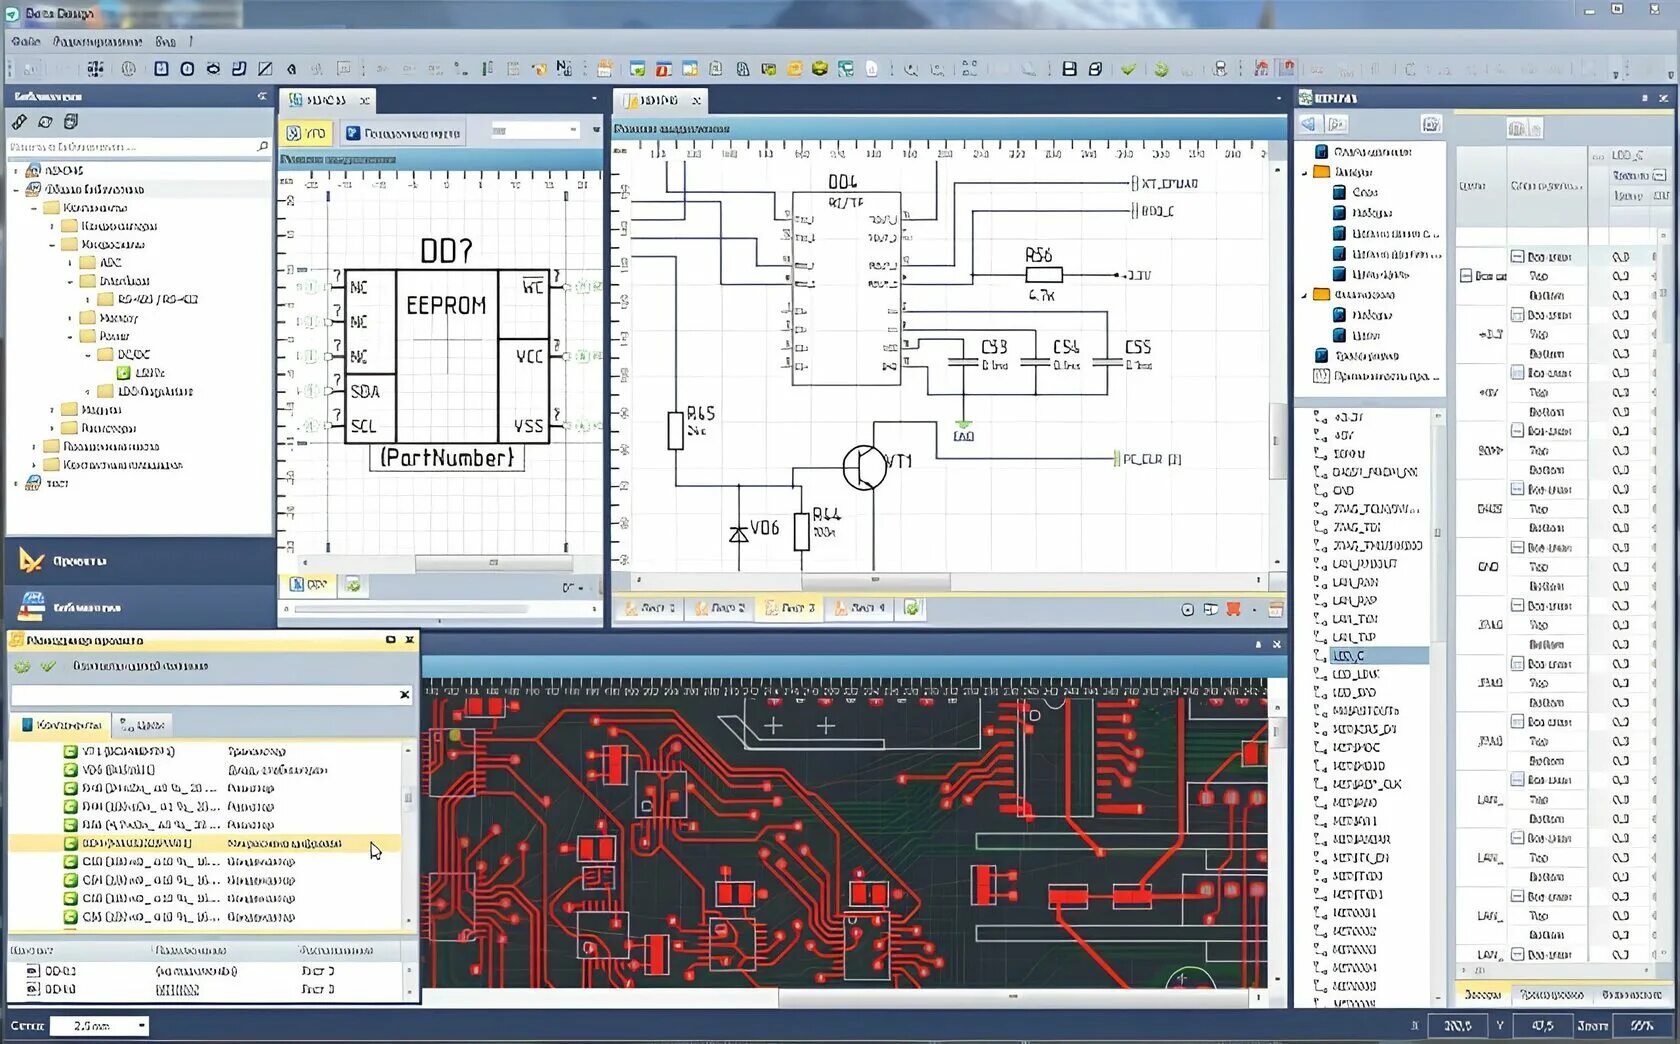Click the left sidebar button with the blue stack icon
This screenshot has height=1044, width=1680.
coord(140,607)
